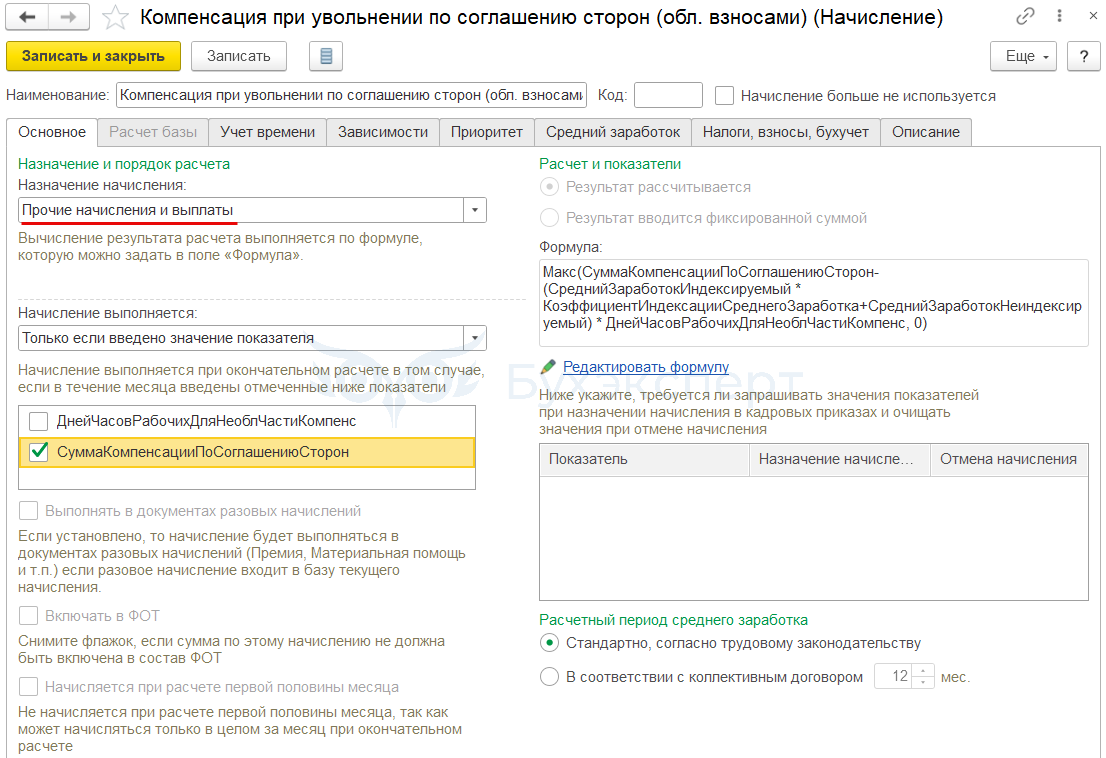Viewport: 1106px width, 758px height.
Task: Open the Приоритет tab
Action: tap(487, 132)
